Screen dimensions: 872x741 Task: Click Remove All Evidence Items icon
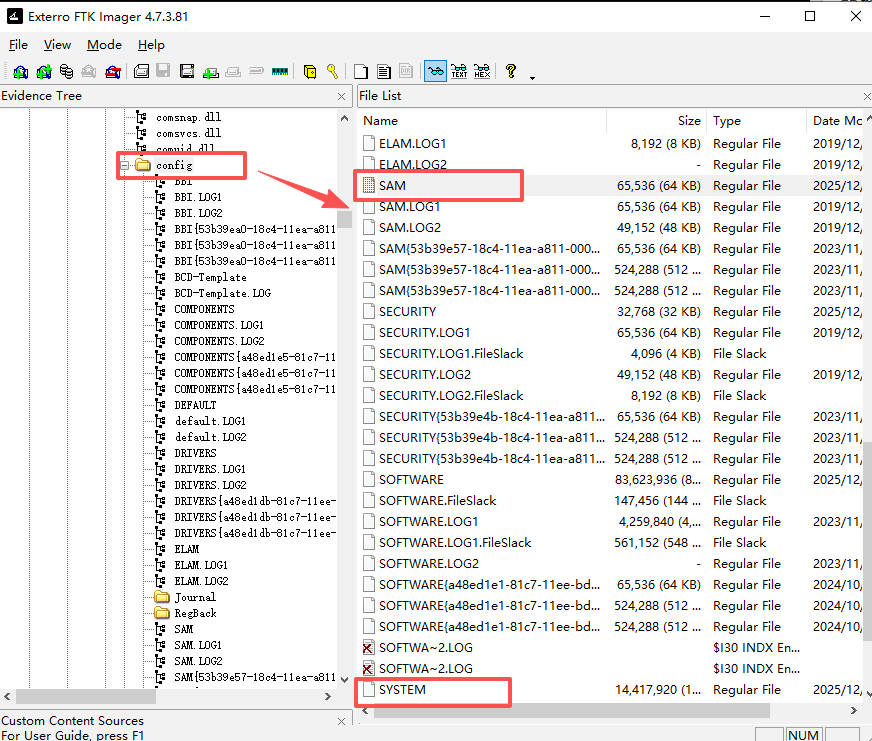(x=112, y=71)
